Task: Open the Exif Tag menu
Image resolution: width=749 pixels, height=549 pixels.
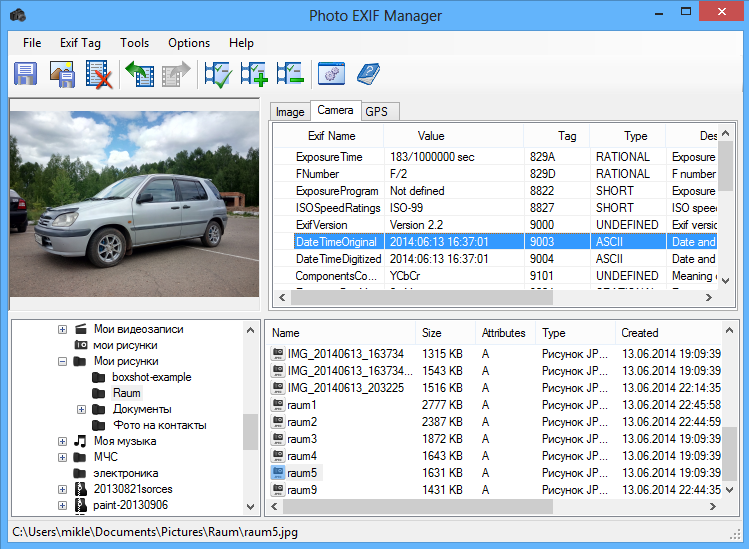Action: click(80, 43)
